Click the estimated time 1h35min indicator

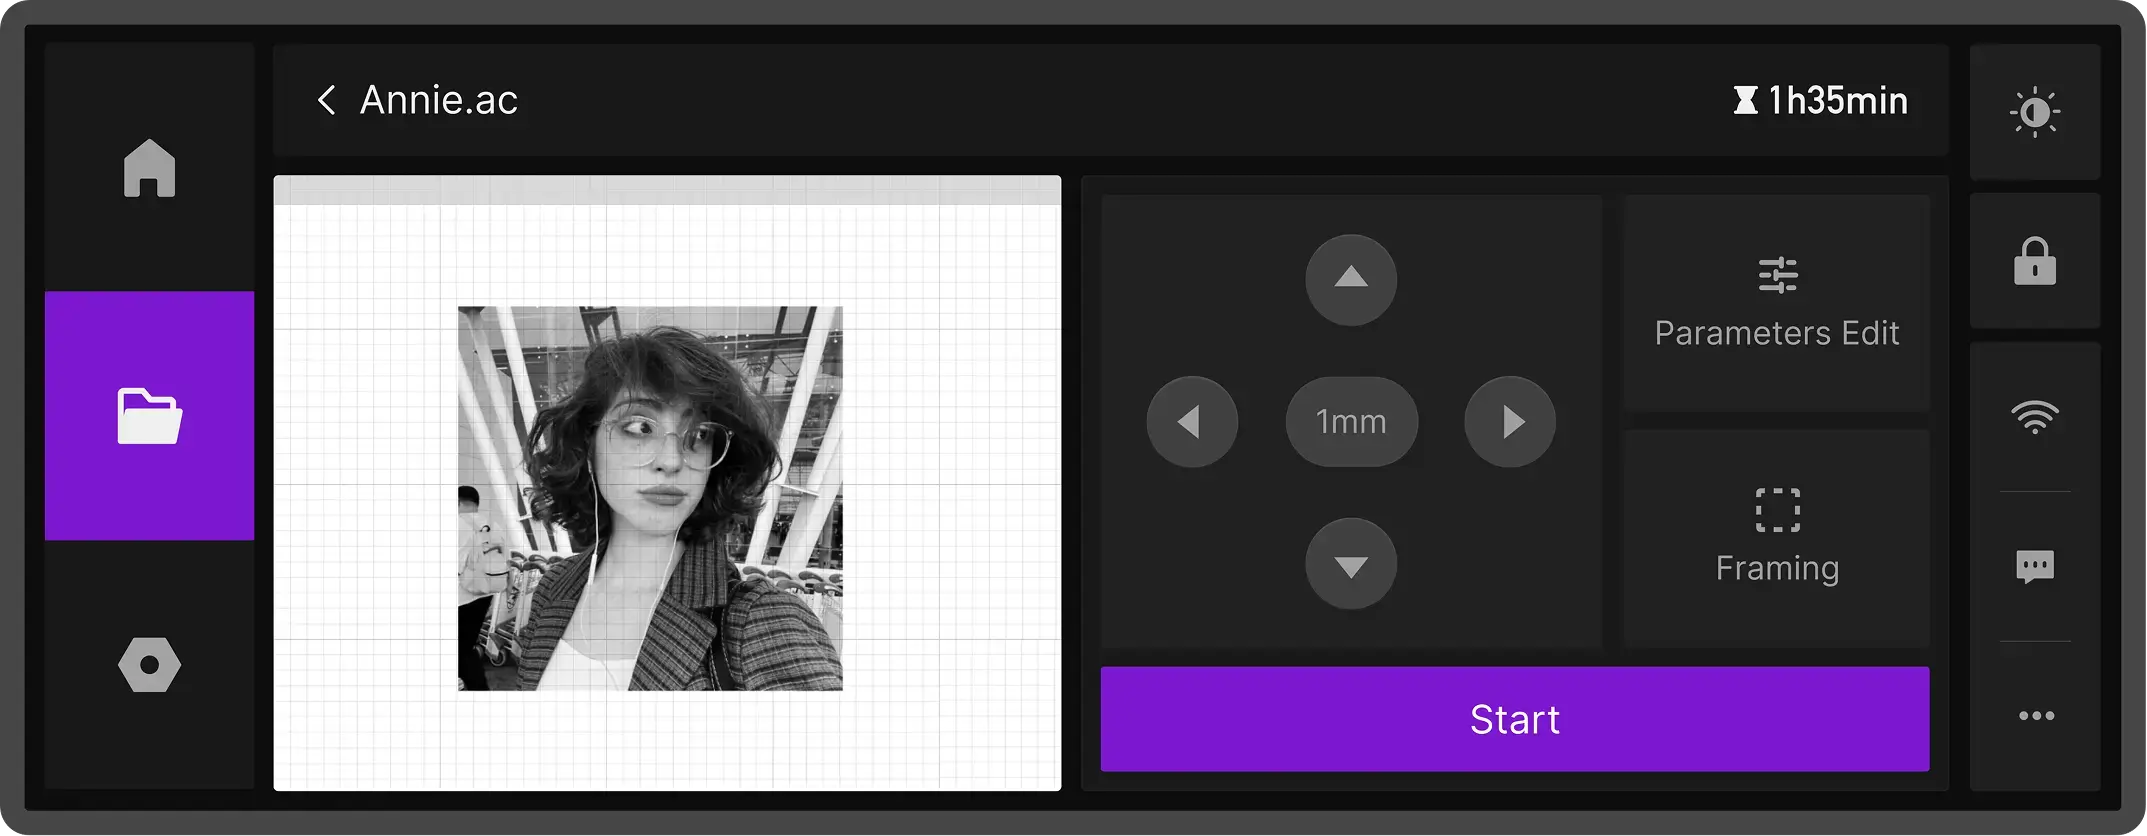tap(1820, 100)
